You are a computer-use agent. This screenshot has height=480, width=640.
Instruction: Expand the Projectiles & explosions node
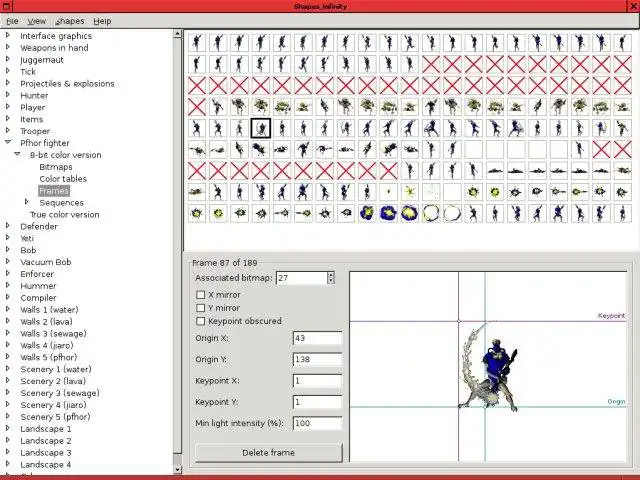pyautogui.click(x=7, y=83)
